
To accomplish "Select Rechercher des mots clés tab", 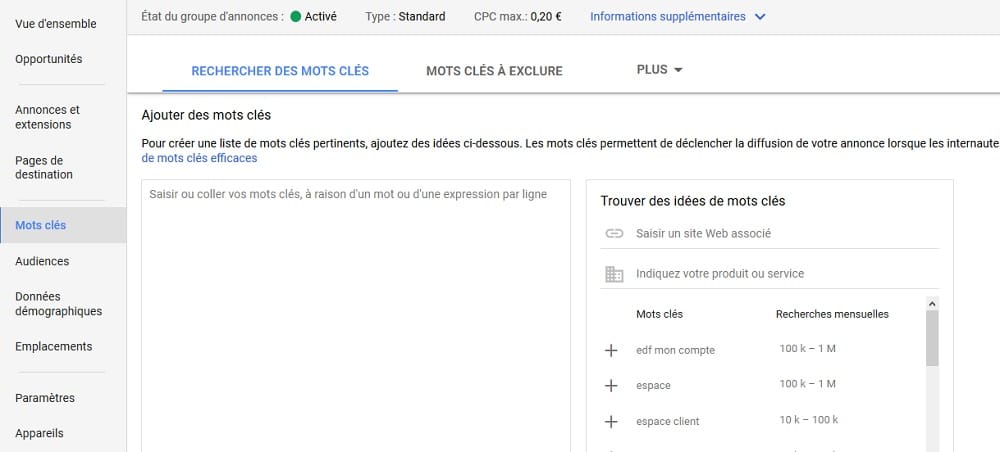I will pyautogui.click(x=280, y=71).
